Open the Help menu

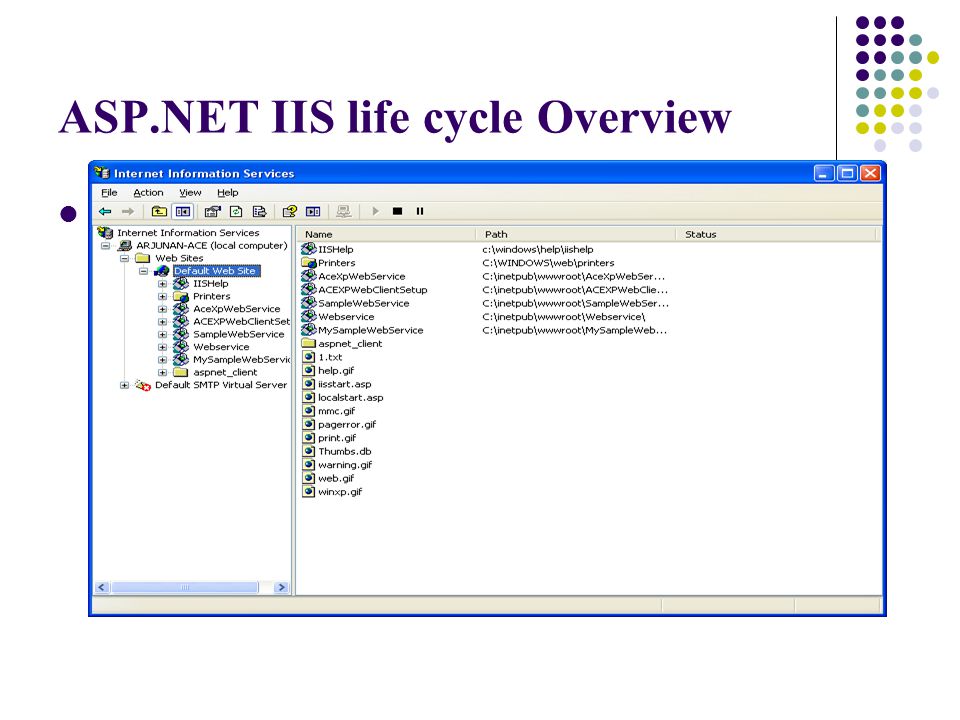click(x=228, y=192)
